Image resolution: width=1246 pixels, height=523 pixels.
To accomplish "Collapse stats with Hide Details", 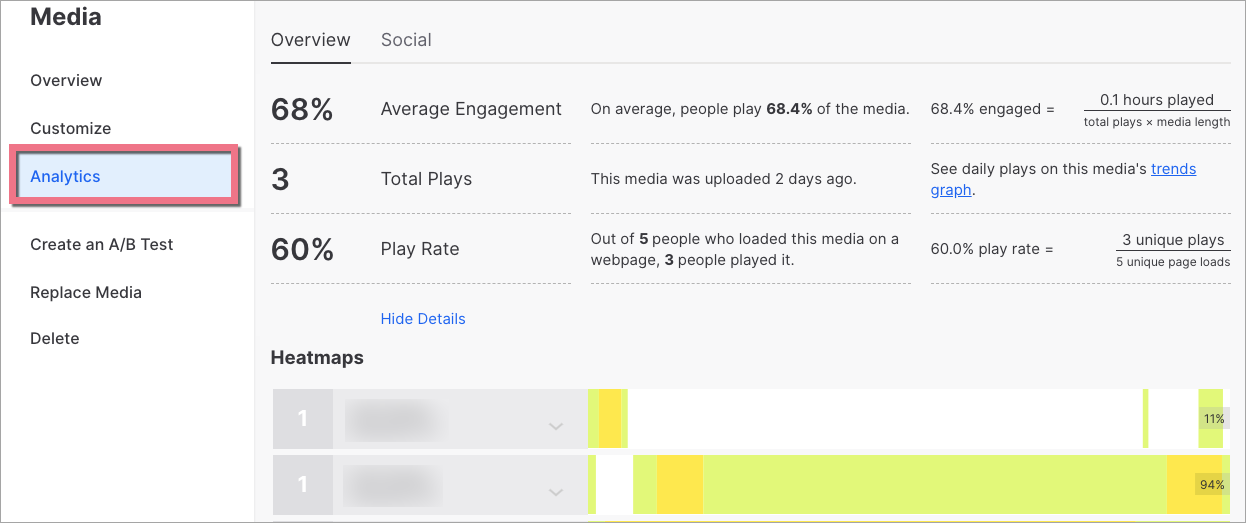I will tap(423, 319).
